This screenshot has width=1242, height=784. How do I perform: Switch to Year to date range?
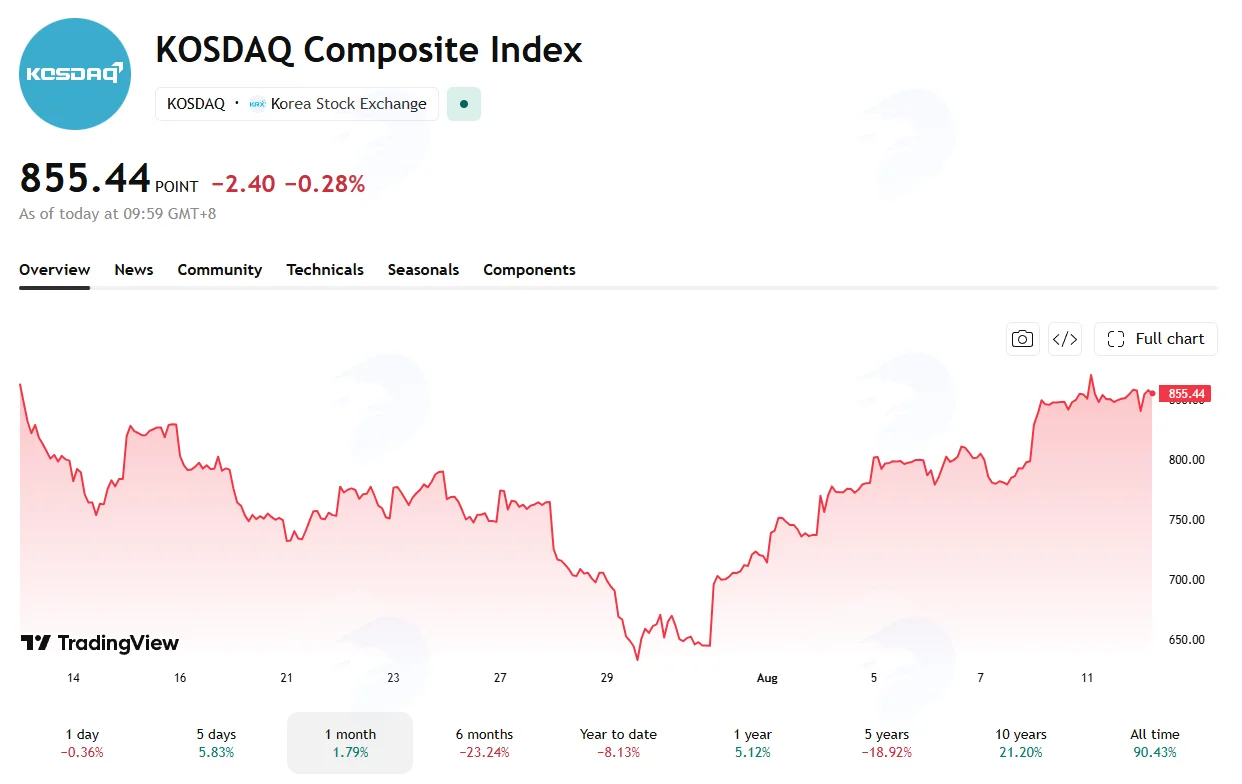tap(618, 743)
